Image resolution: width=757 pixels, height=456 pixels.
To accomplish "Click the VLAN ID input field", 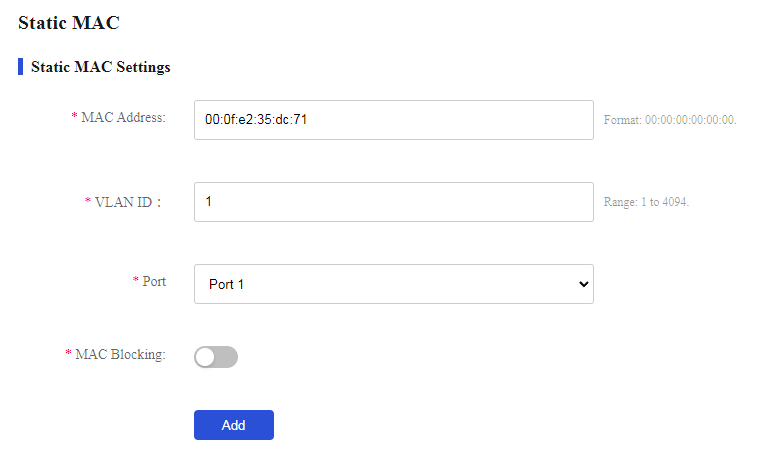I will tap(393, 202).
